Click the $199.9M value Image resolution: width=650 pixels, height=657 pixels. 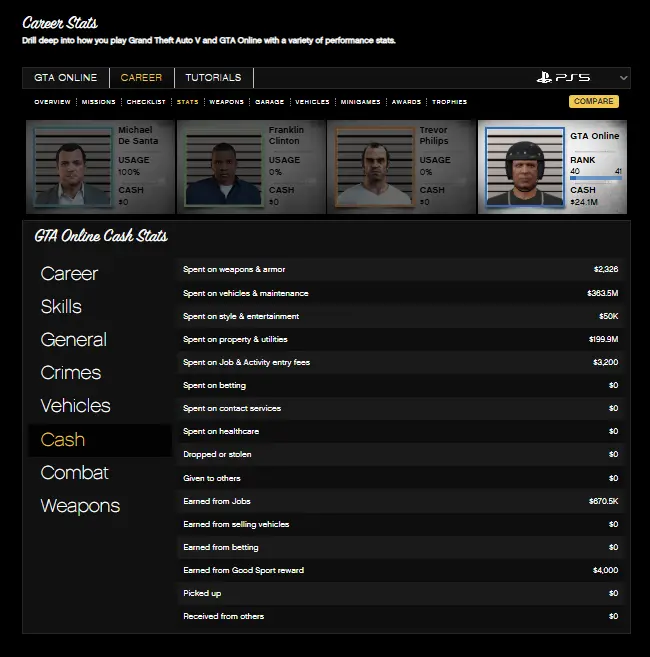coord(603,339)
